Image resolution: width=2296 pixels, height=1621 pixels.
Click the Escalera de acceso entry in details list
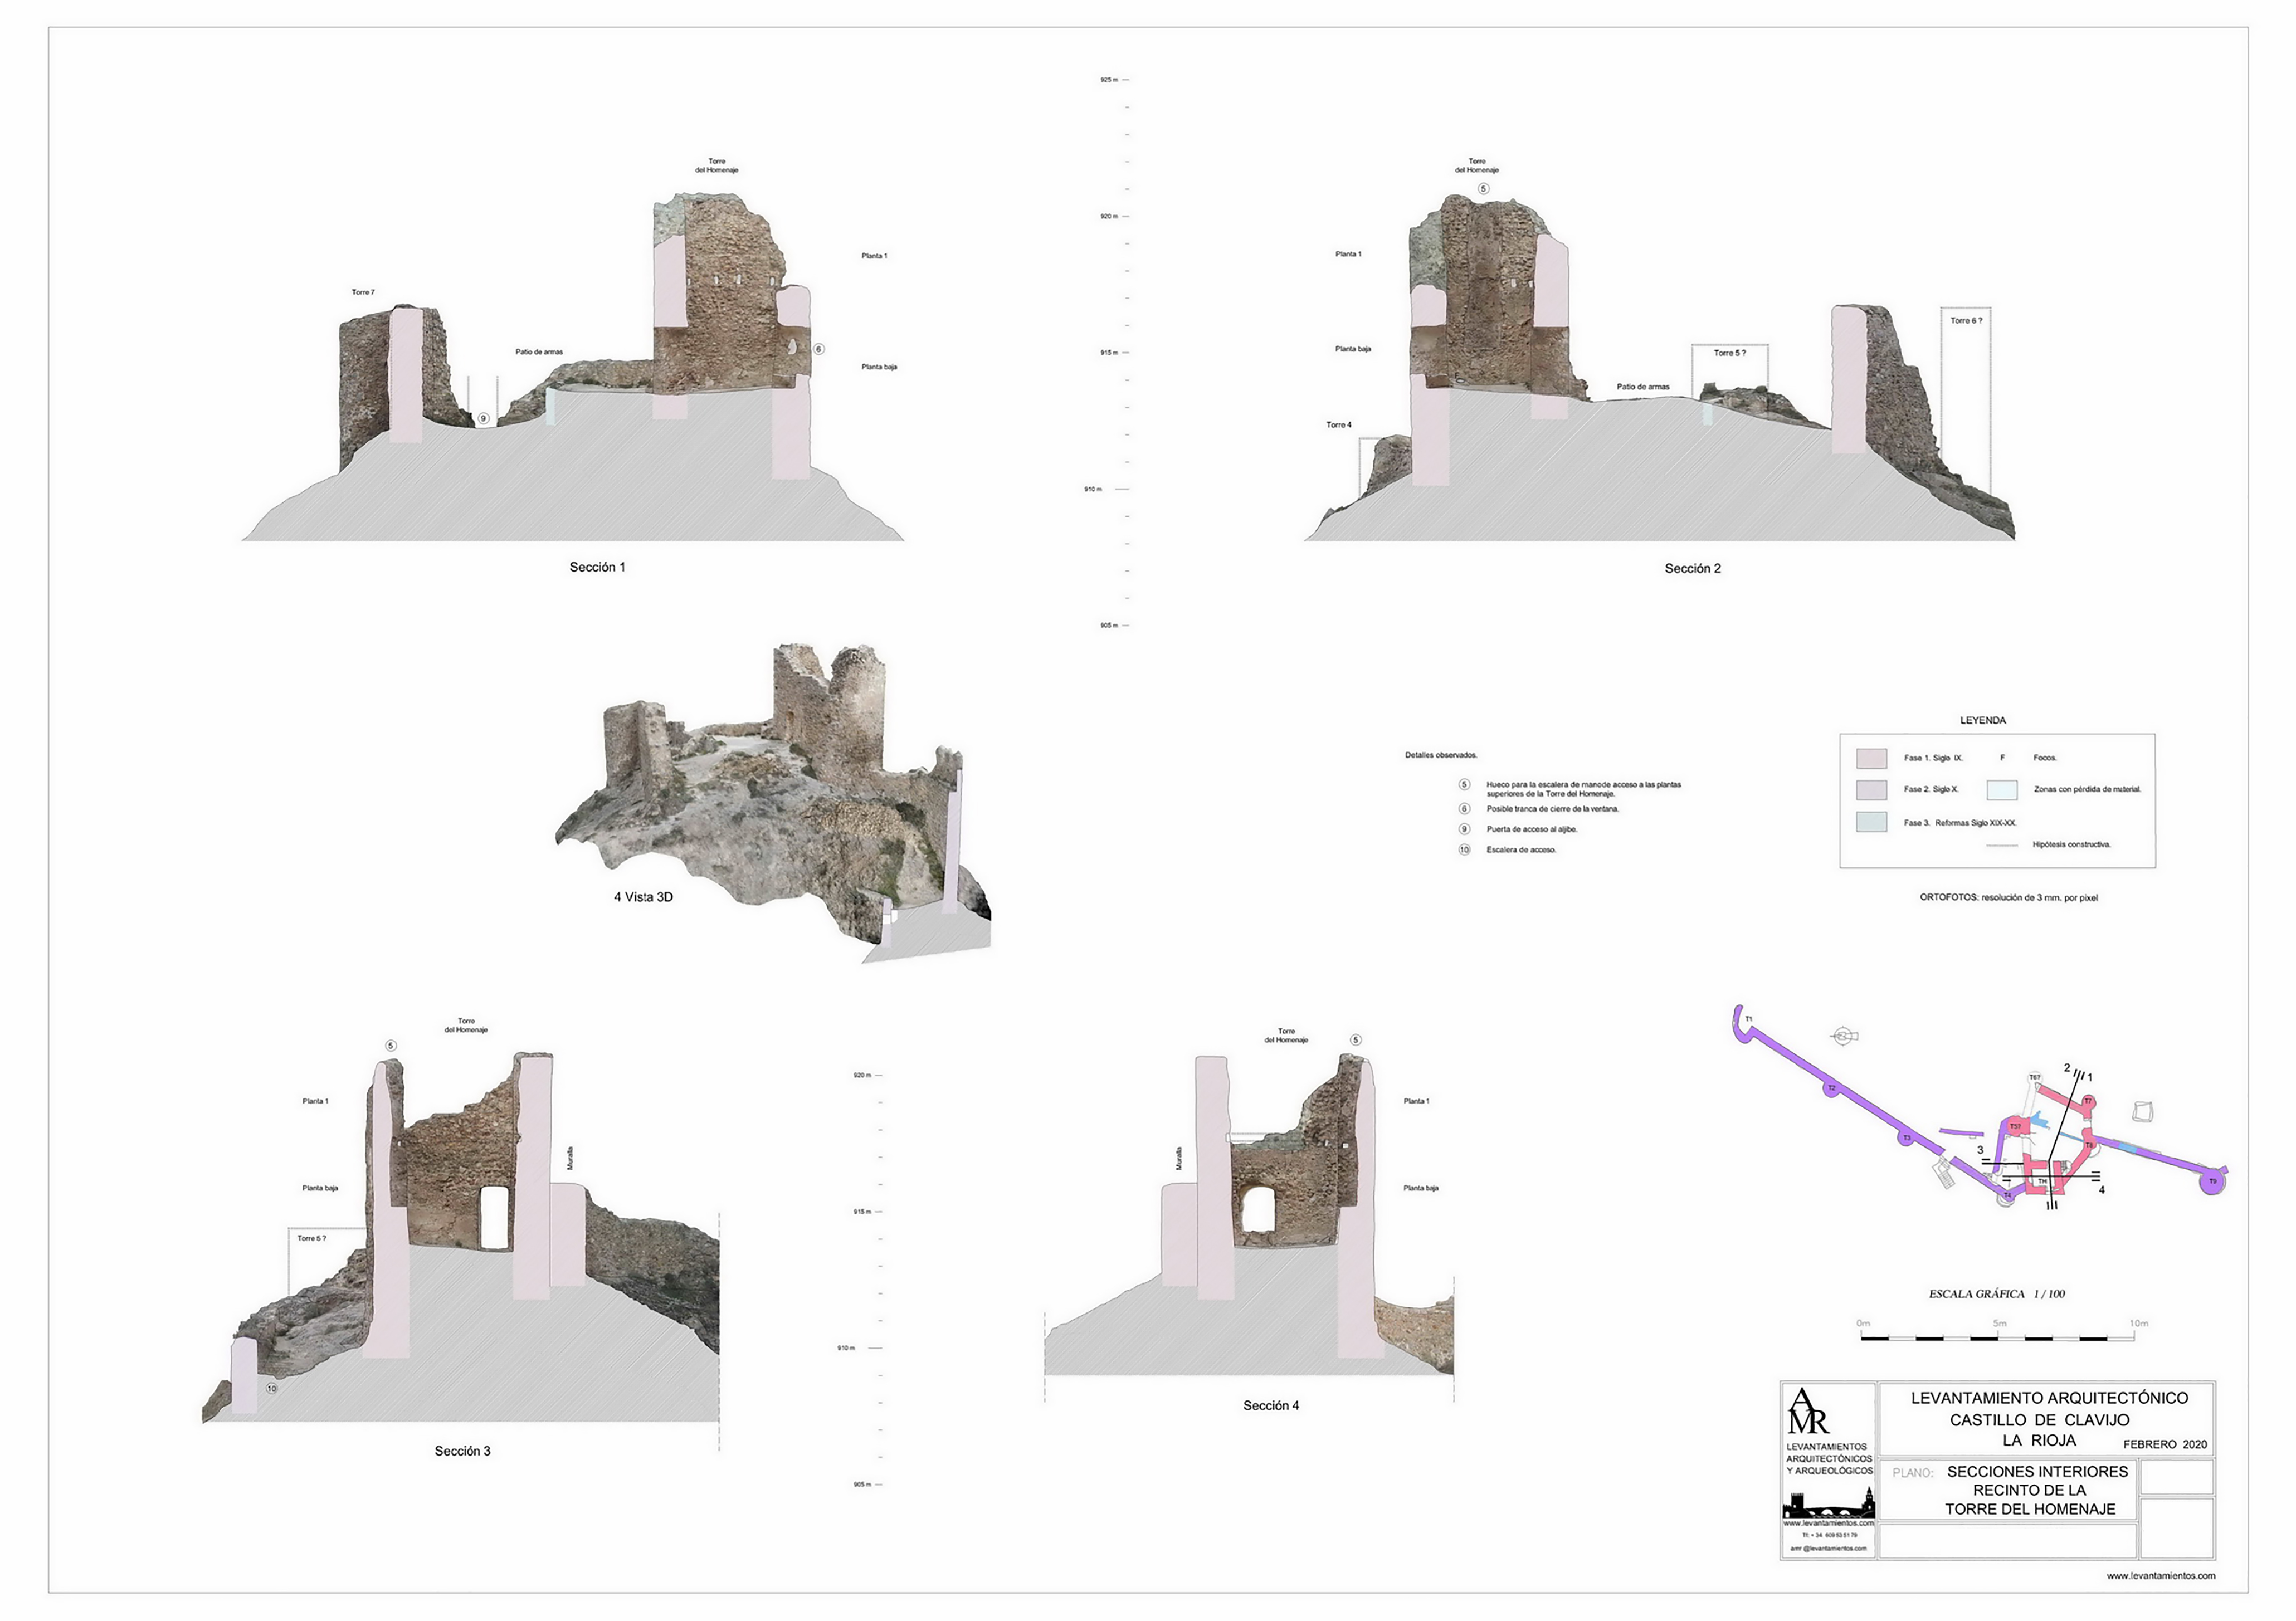tap(1521, 850)
